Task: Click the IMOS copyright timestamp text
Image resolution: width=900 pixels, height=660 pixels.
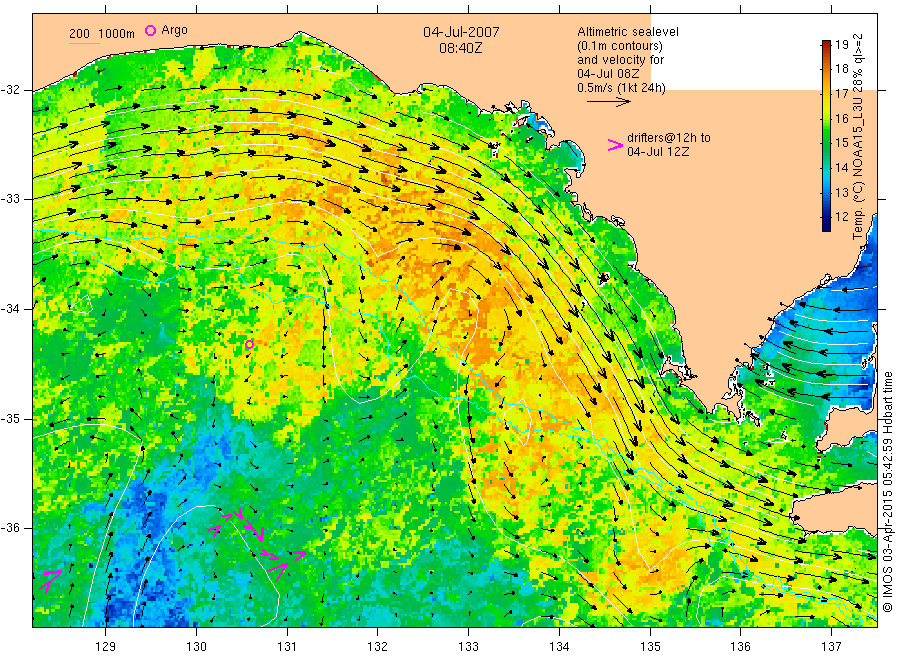Action: (x=887, y=491)
